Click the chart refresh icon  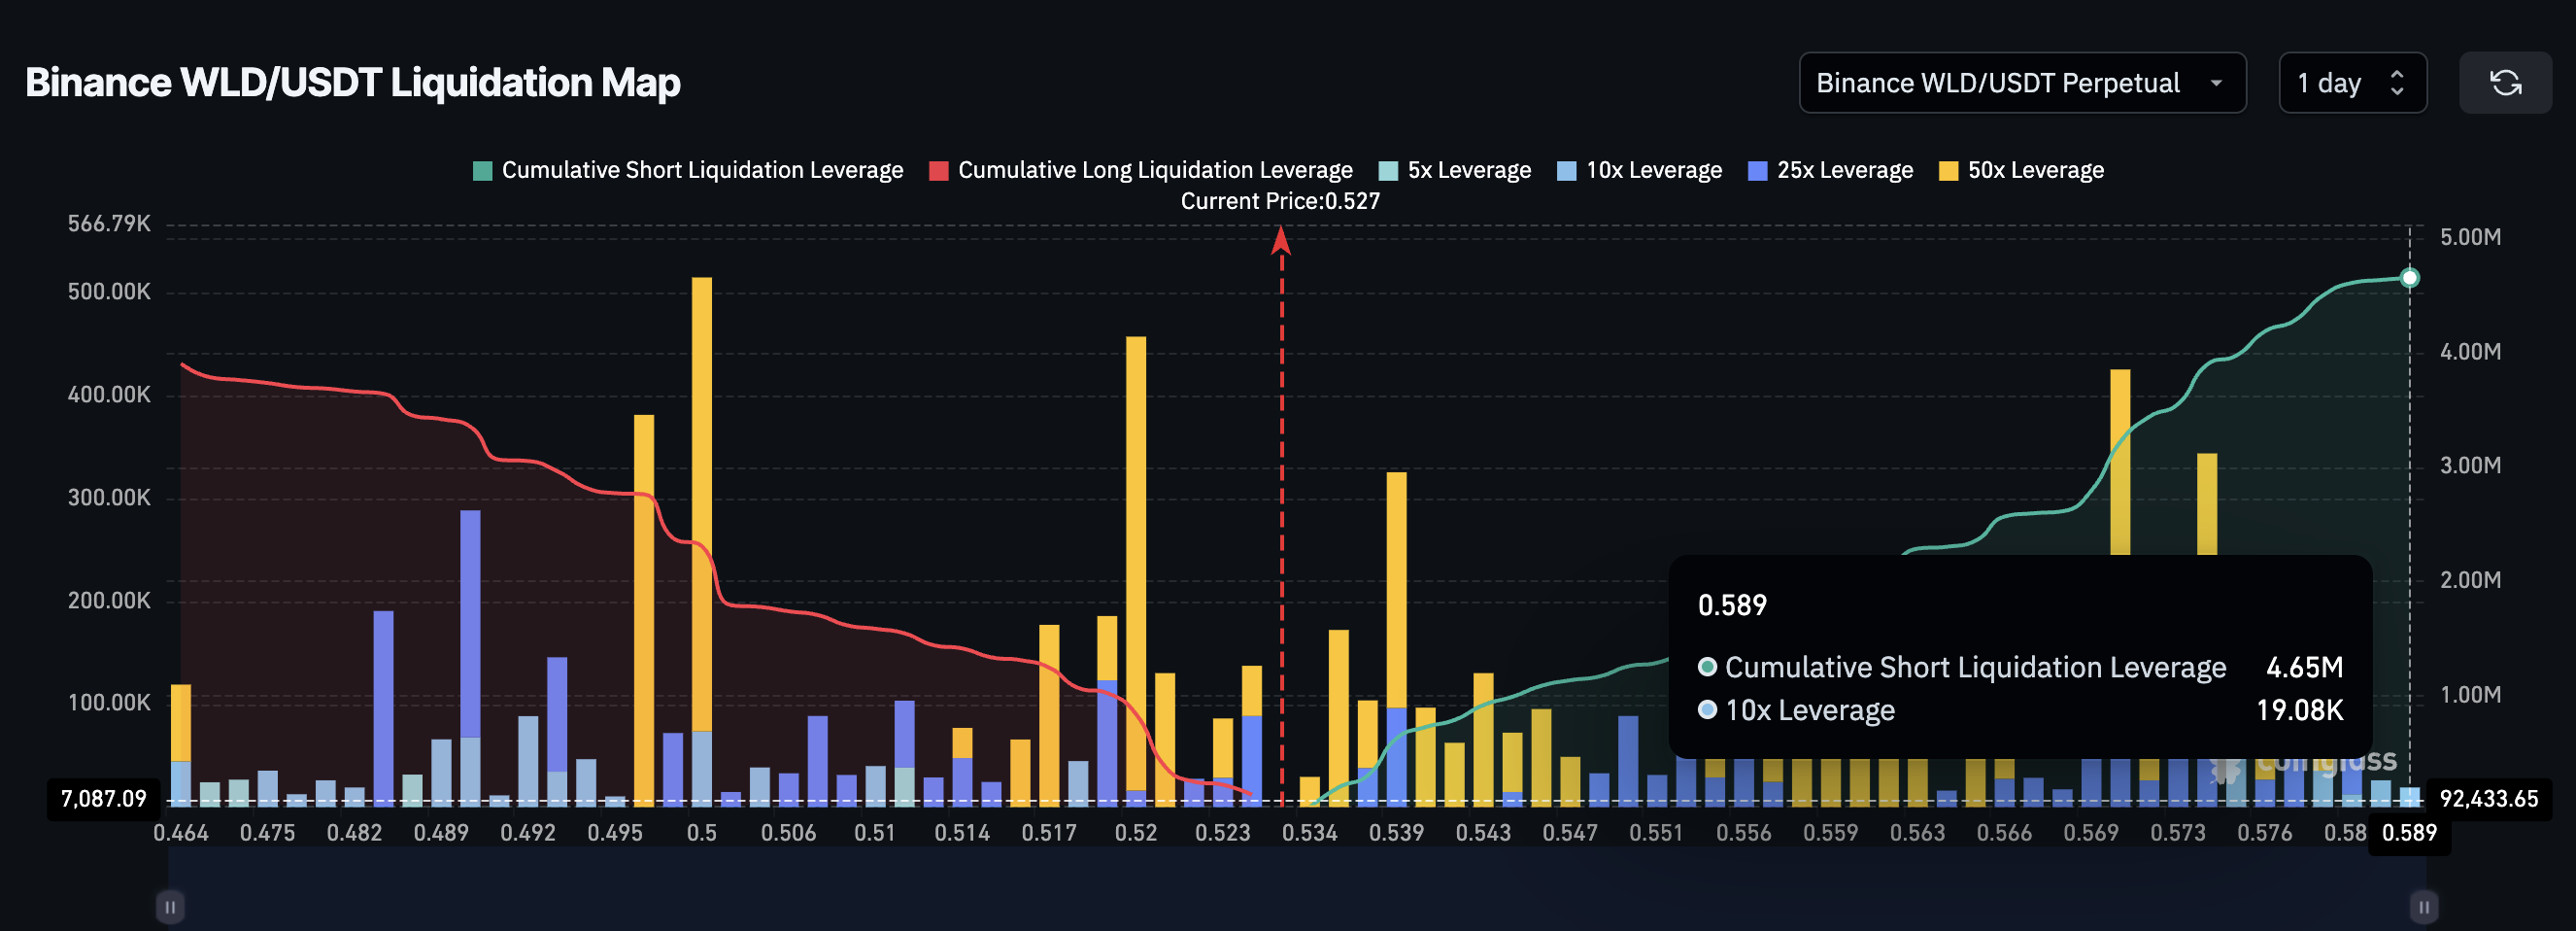[2507, 82]
